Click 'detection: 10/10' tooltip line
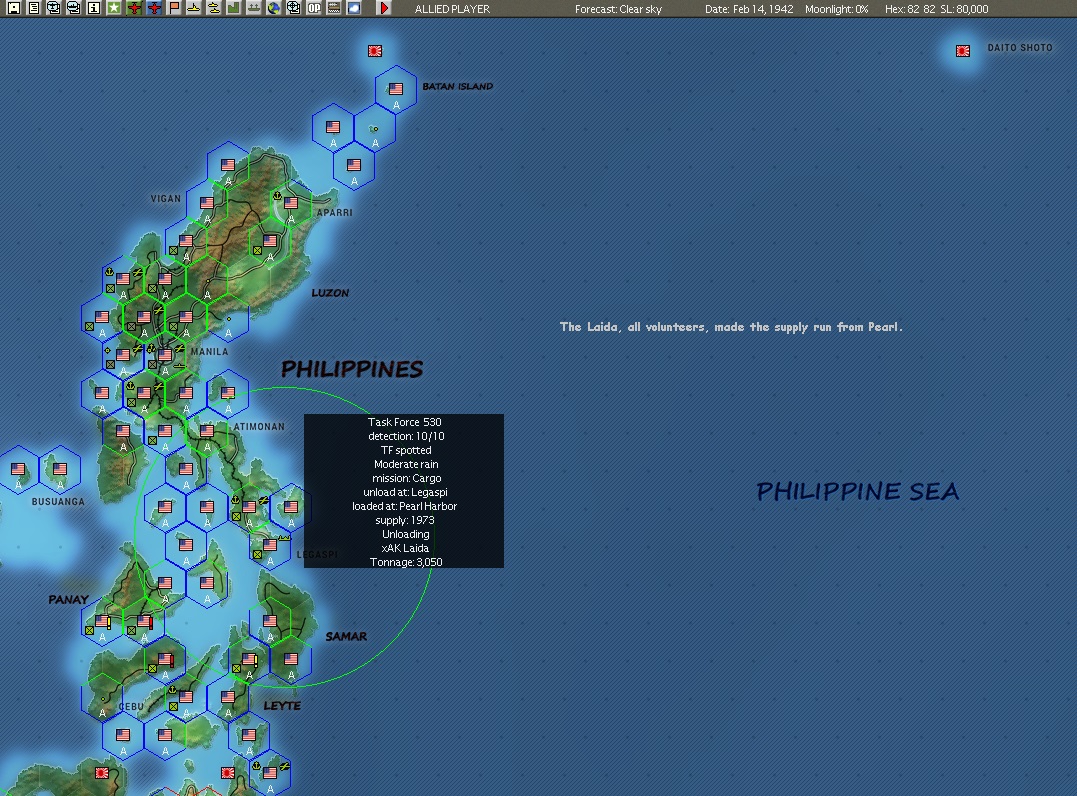 (406, 436)
